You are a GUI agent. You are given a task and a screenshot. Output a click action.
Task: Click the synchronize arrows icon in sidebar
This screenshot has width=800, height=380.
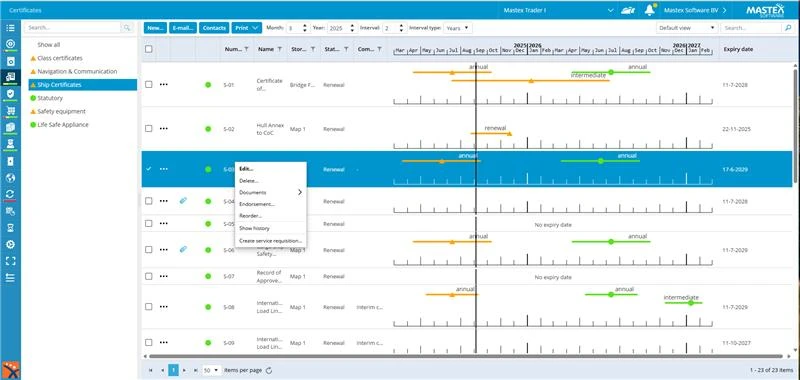[10, 194]
